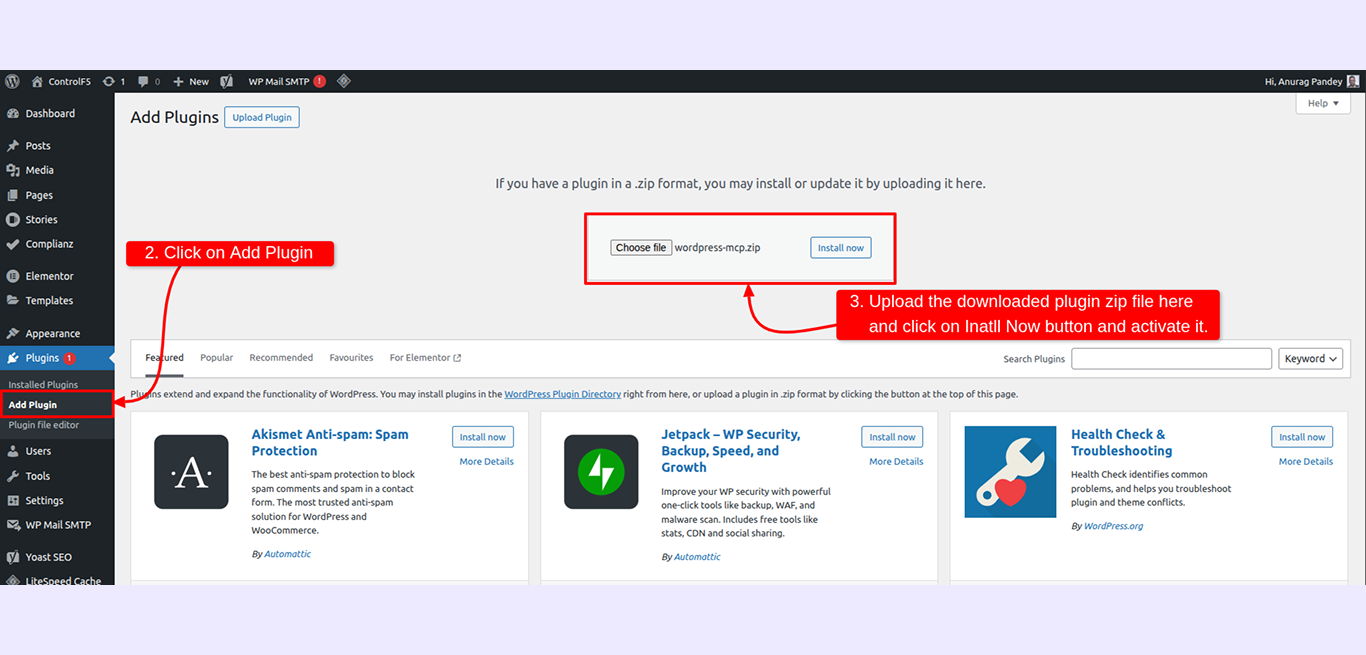The height and width of the screenshot is (655, 1366).
Task: Click the Jetpack – WP Security title link
Action: [731, 451]
